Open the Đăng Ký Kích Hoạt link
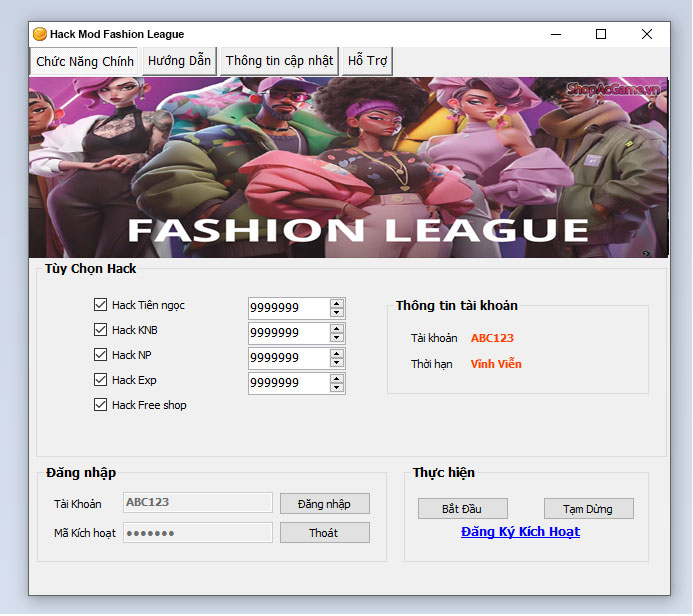The image size is (693, 616). (x=520, y=532)
